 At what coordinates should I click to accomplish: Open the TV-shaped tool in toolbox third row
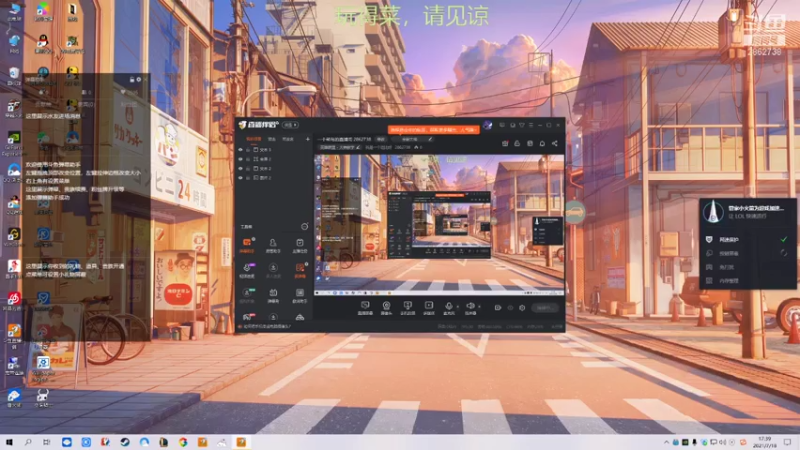(x=273, y=295)
